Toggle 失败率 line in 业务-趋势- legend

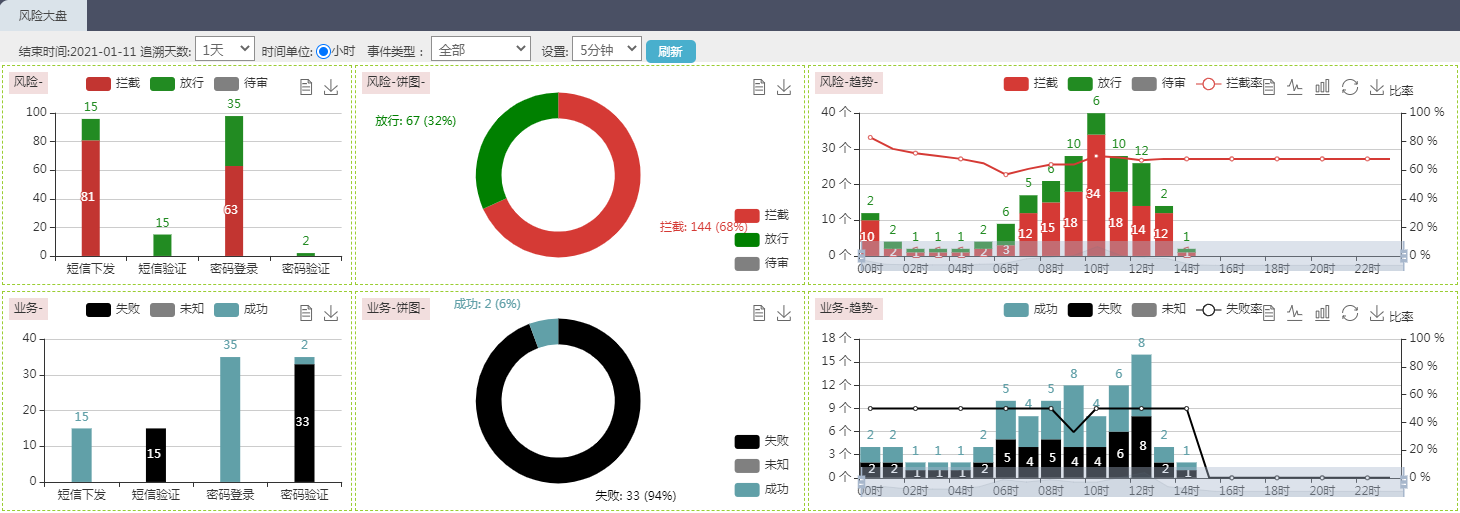click(1229, 309)
